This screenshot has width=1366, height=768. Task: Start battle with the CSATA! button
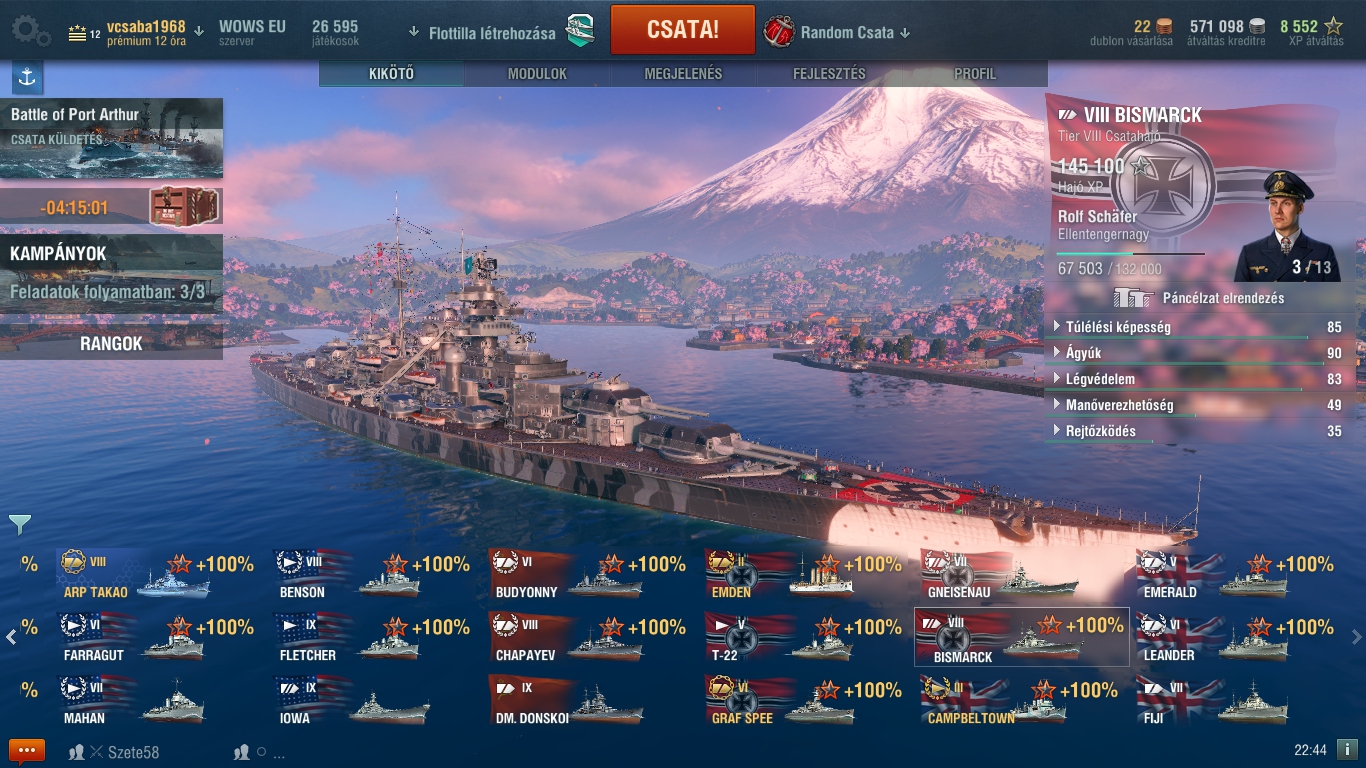683,30
